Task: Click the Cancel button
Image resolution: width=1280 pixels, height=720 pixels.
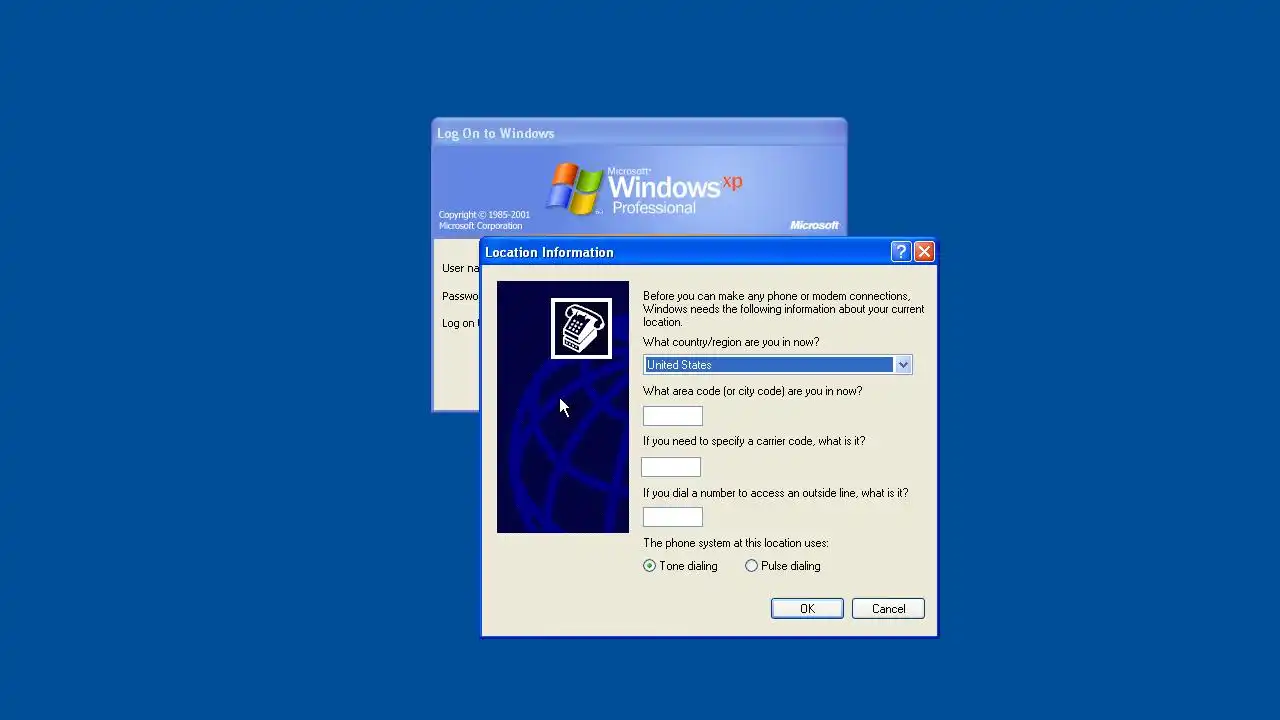Action: (888, 609)
